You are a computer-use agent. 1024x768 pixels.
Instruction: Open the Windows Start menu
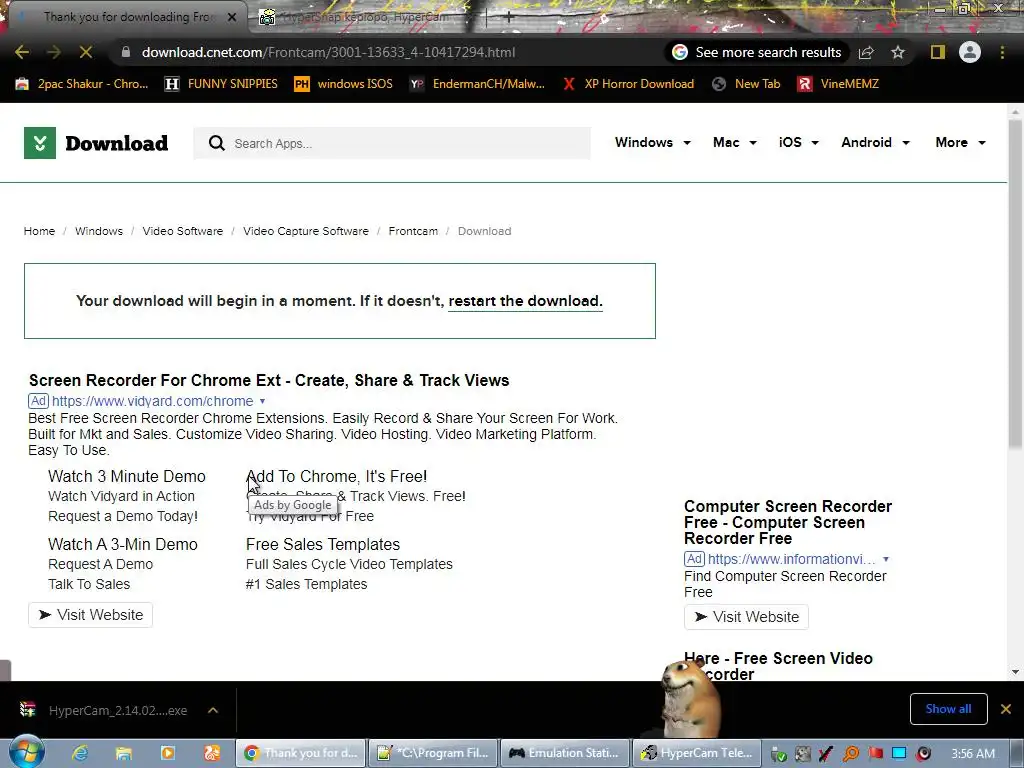pyautogui.click(x=27, y=753)
